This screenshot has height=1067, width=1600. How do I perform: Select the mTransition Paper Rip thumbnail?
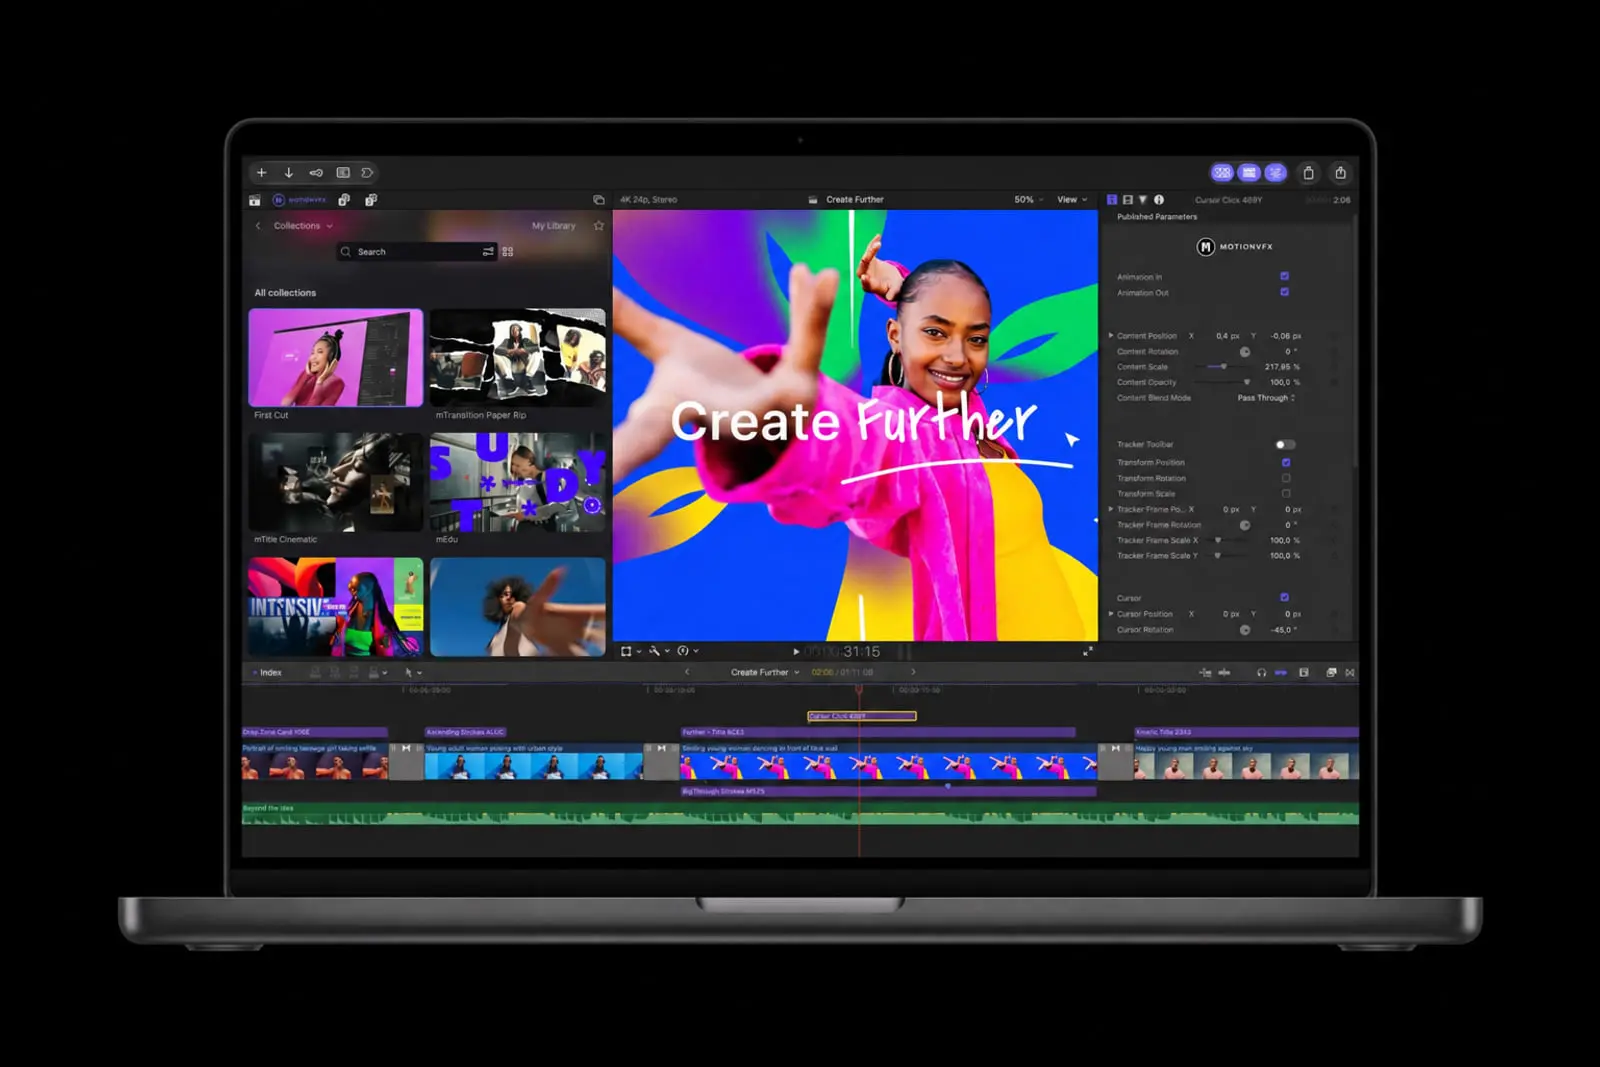click(518, 357)
